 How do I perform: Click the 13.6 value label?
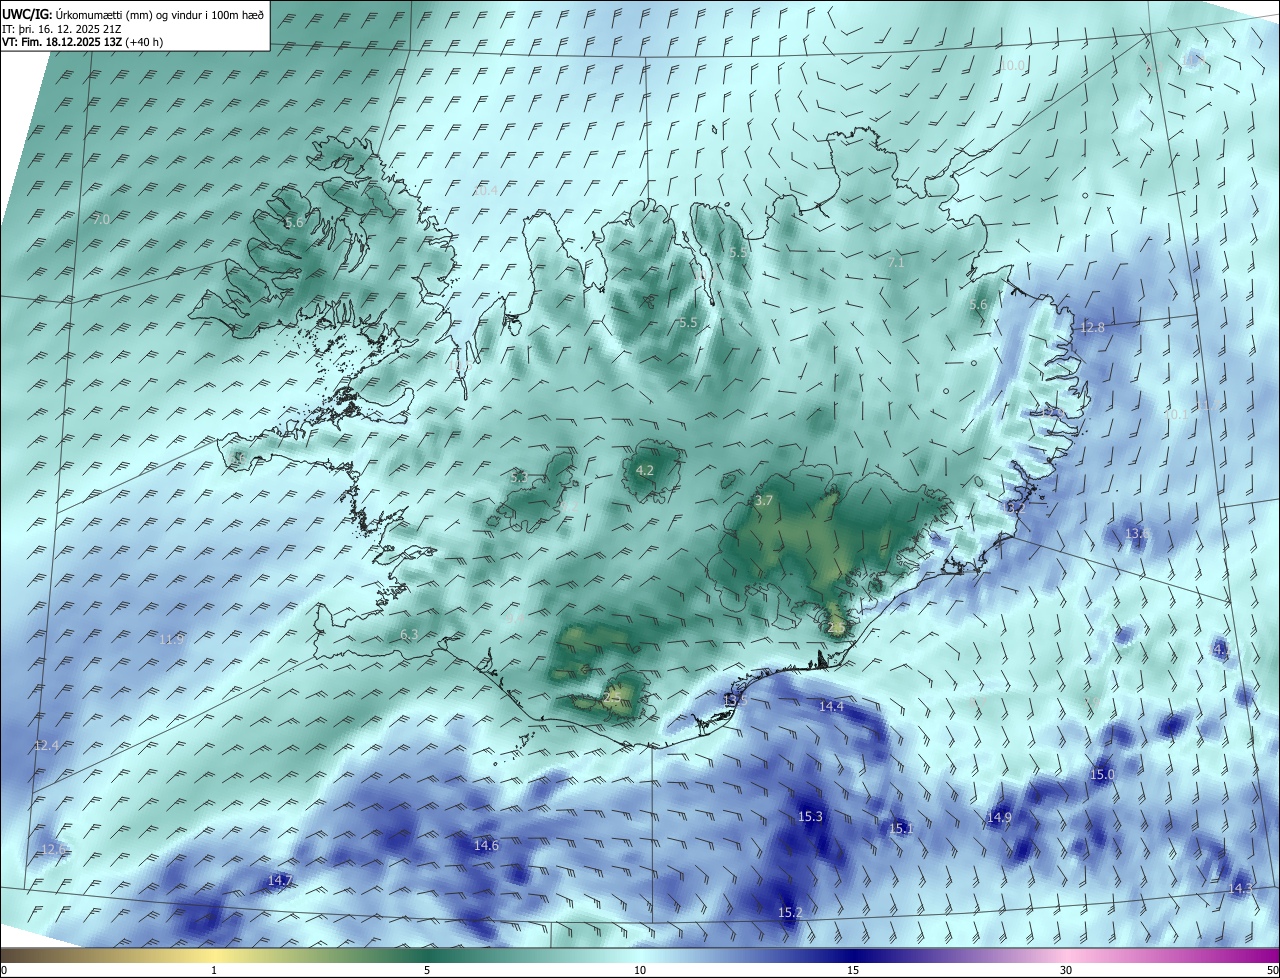1137,534
